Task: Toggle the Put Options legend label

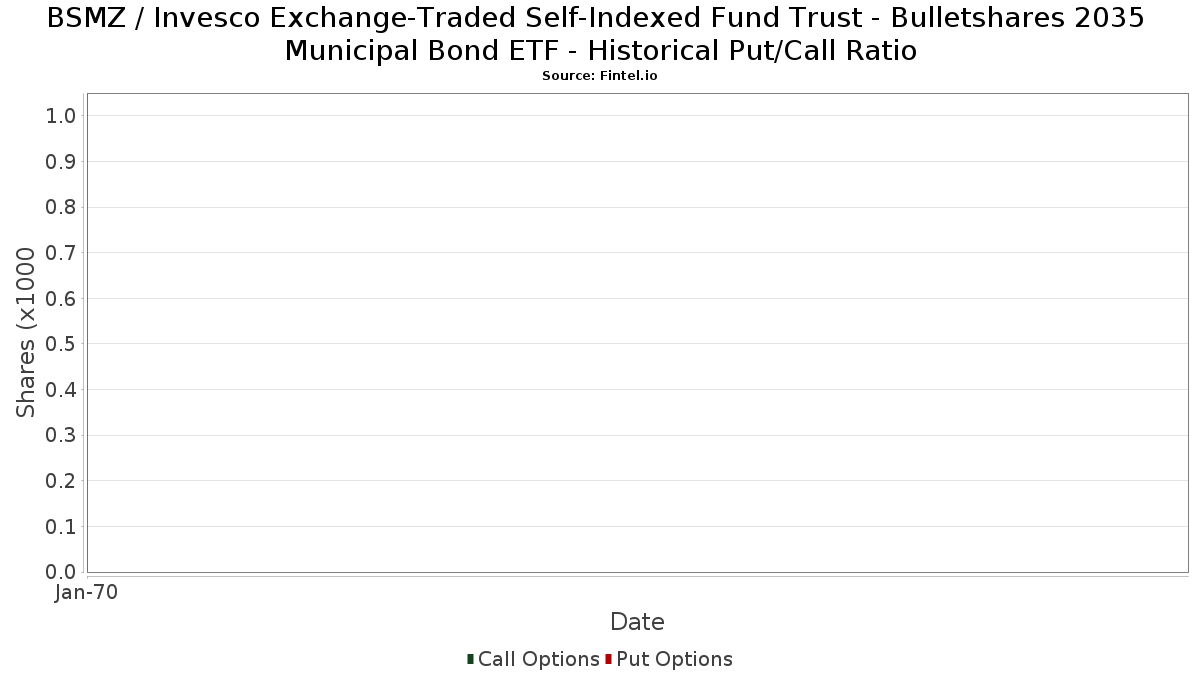Action: pos(674,659)
